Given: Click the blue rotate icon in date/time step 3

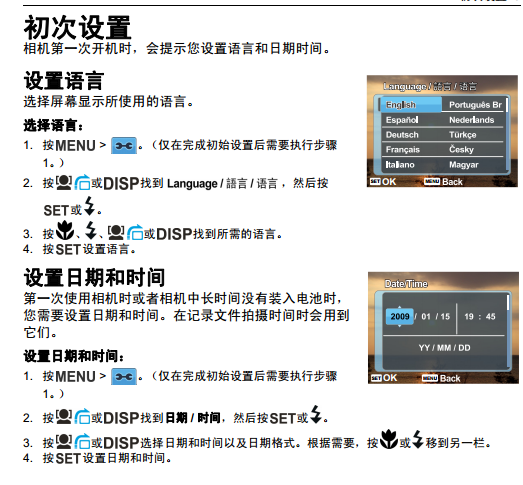Looking at the screenshot, I should [x=82, y=442].
